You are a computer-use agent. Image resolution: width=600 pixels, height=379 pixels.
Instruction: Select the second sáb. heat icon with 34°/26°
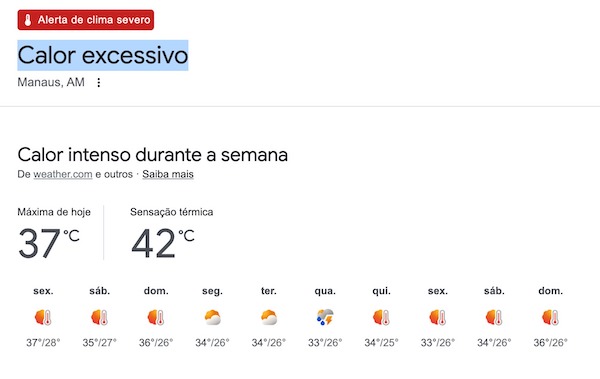click(x=494, y=317)
